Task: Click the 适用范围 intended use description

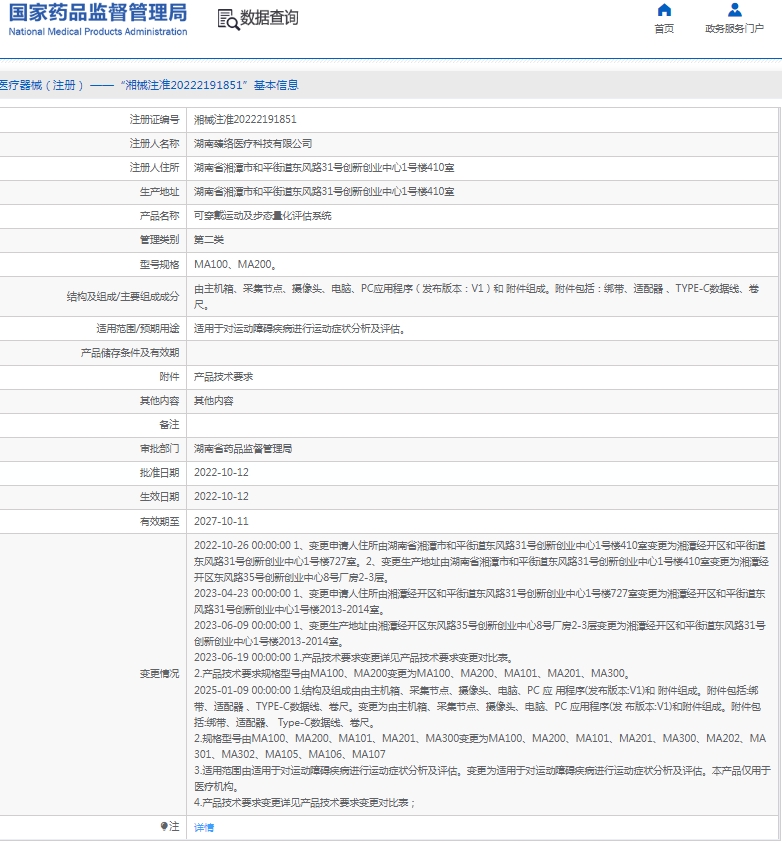Action: [x=299, y=328]
